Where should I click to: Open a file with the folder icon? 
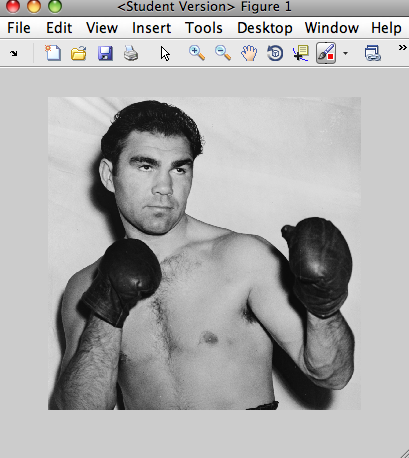(x=79, y=53)
